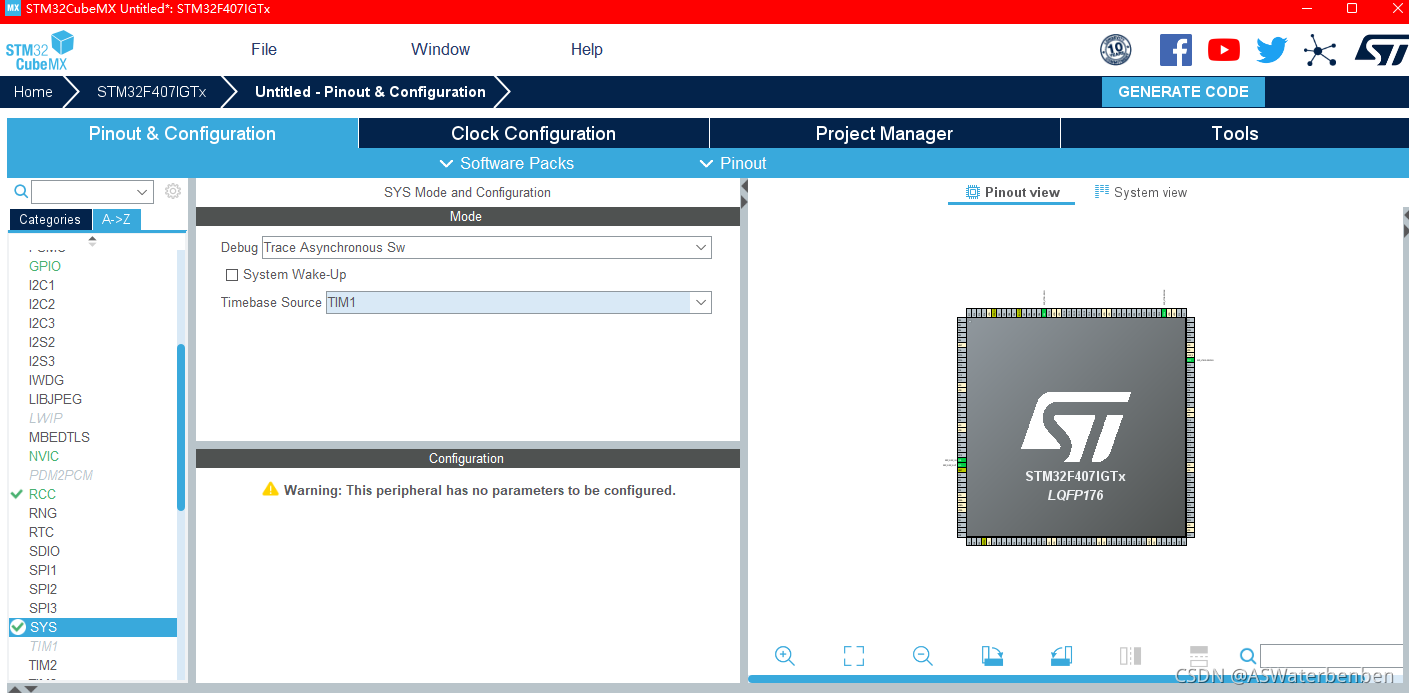1409x694 pixels.
Task: Select I2S3 in the peripheral list
Action: [x=42, y=361]
